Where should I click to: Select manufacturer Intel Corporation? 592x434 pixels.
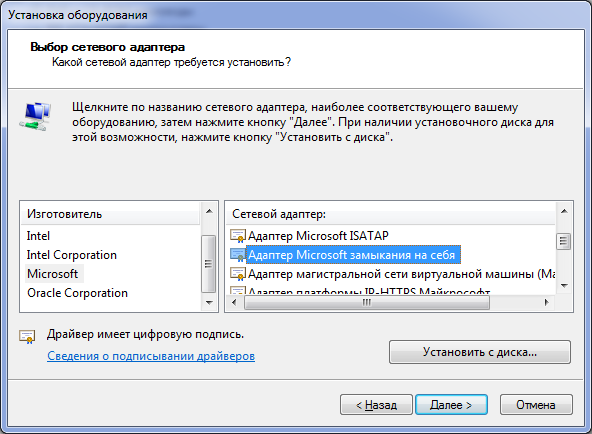pos(72,255)
